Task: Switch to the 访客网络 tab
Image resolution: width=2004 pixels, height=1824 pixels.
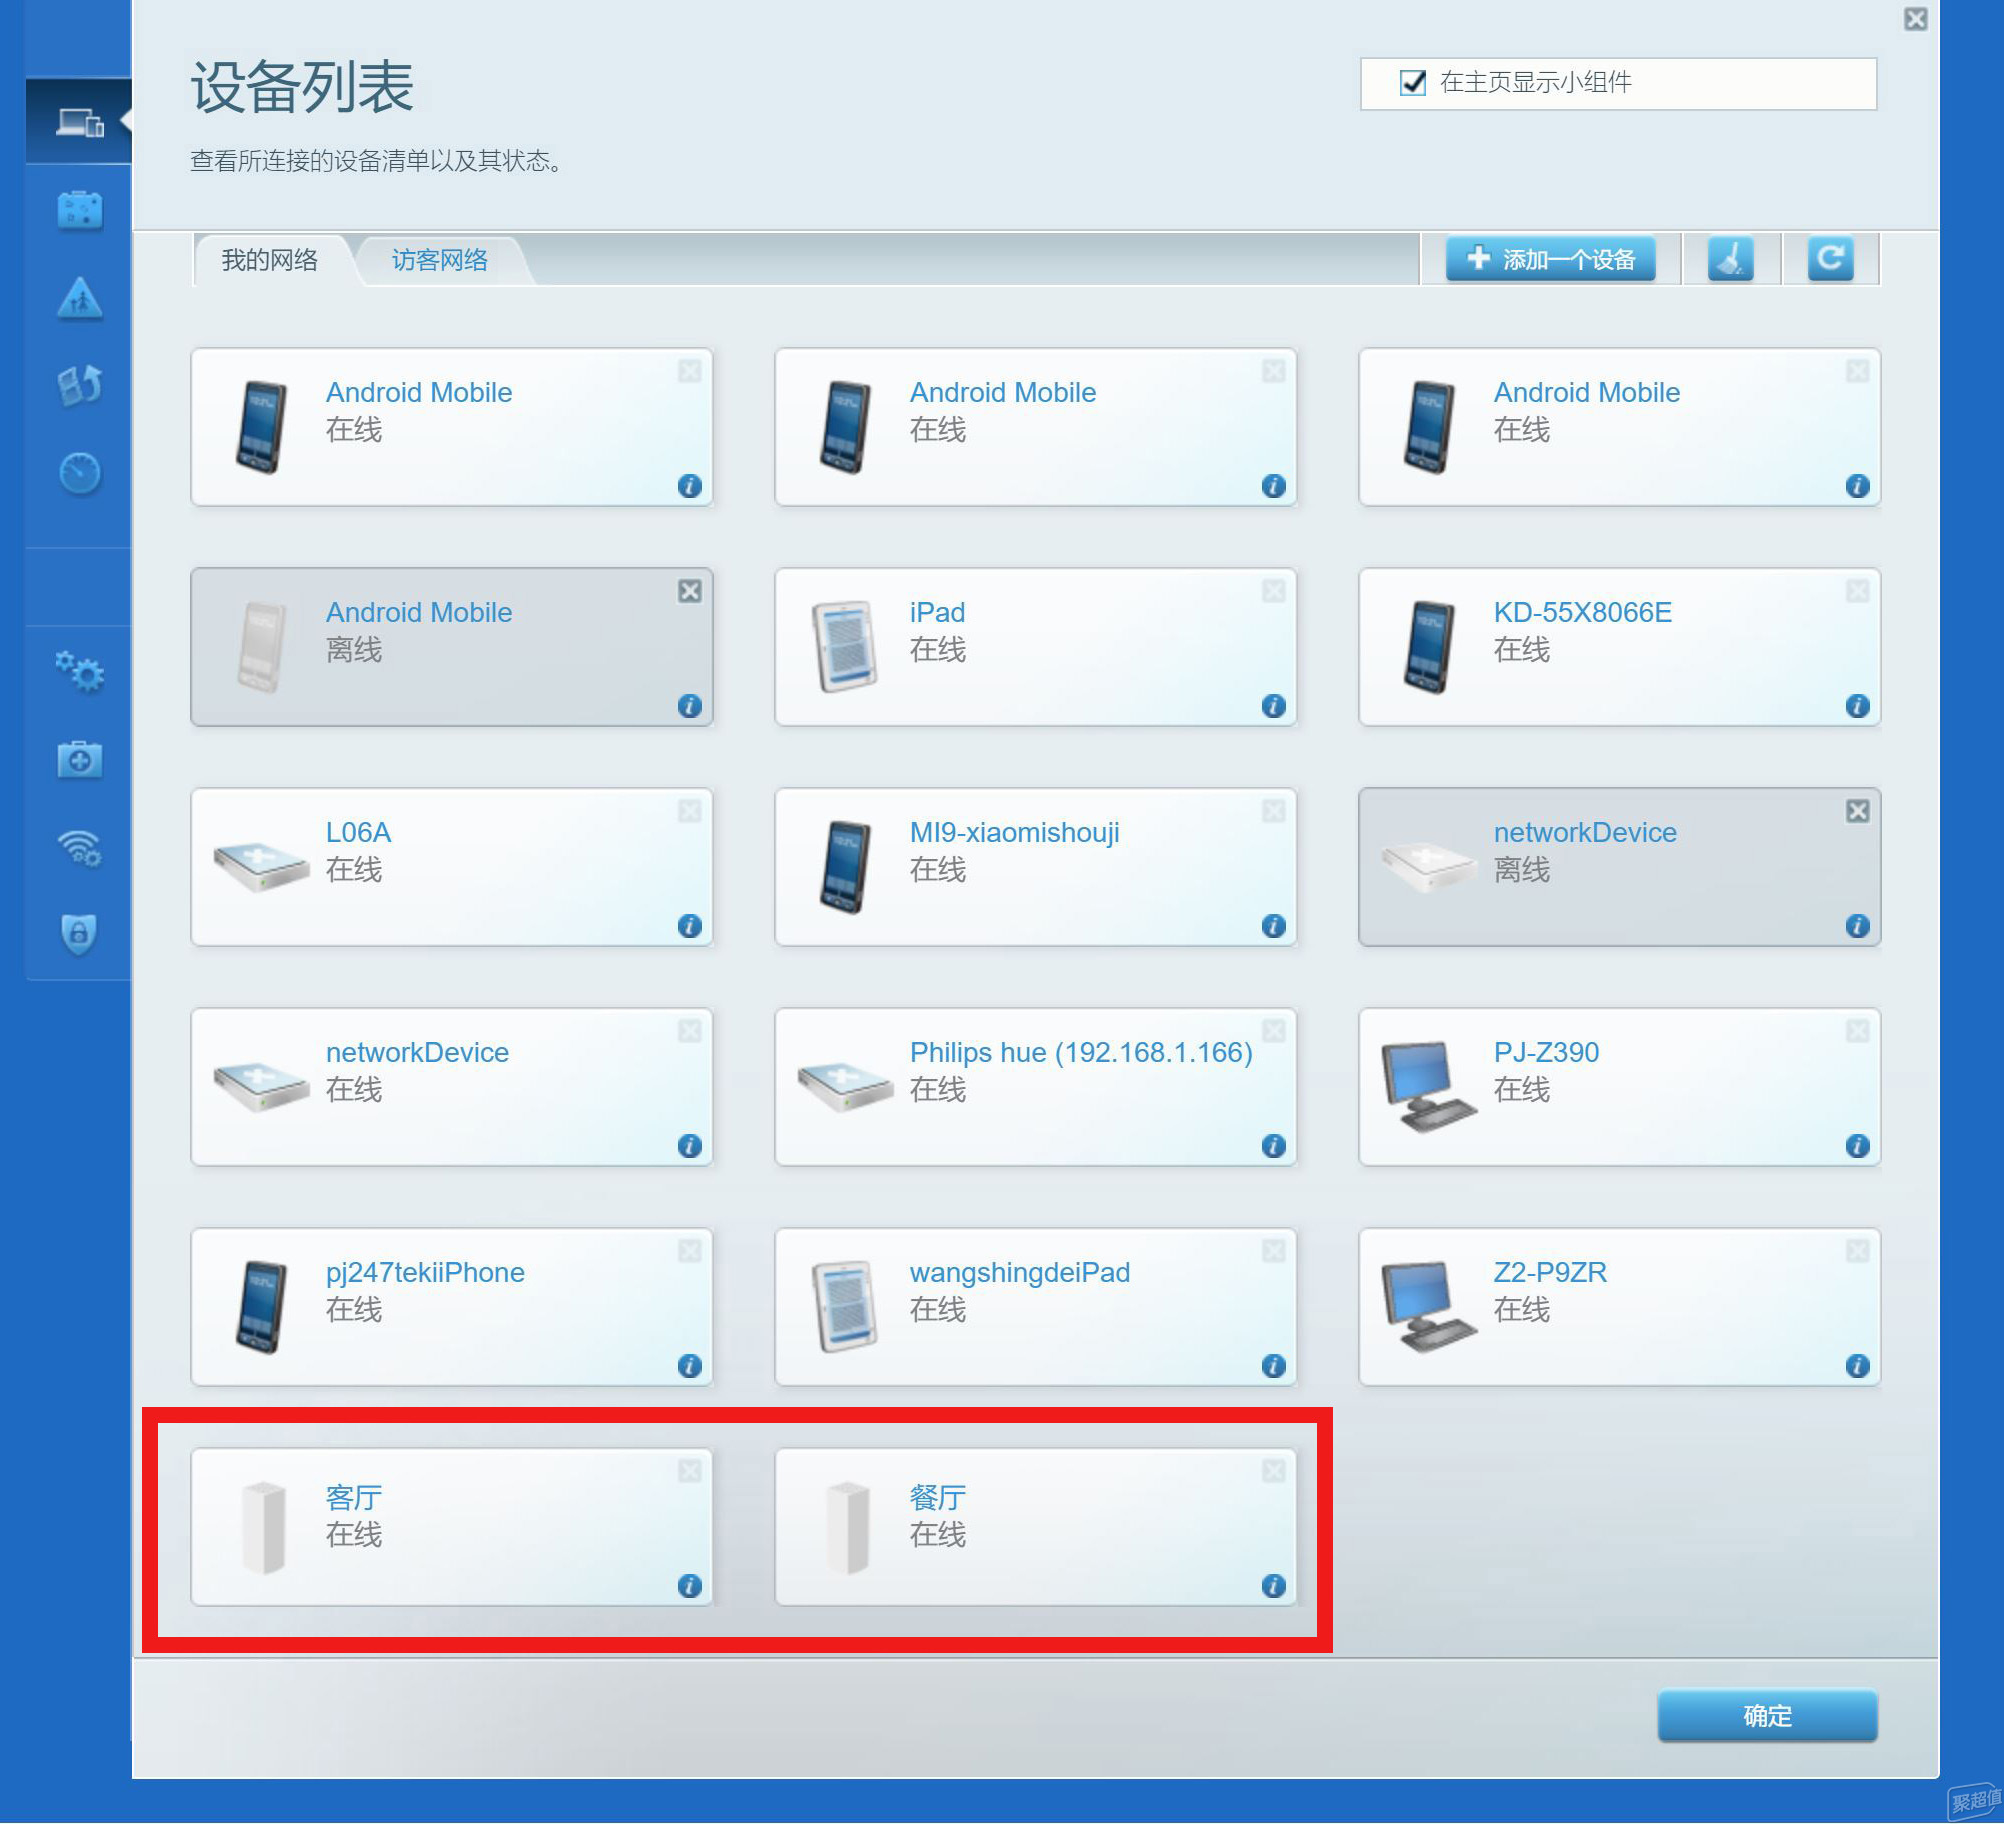Action: [440, 260]
